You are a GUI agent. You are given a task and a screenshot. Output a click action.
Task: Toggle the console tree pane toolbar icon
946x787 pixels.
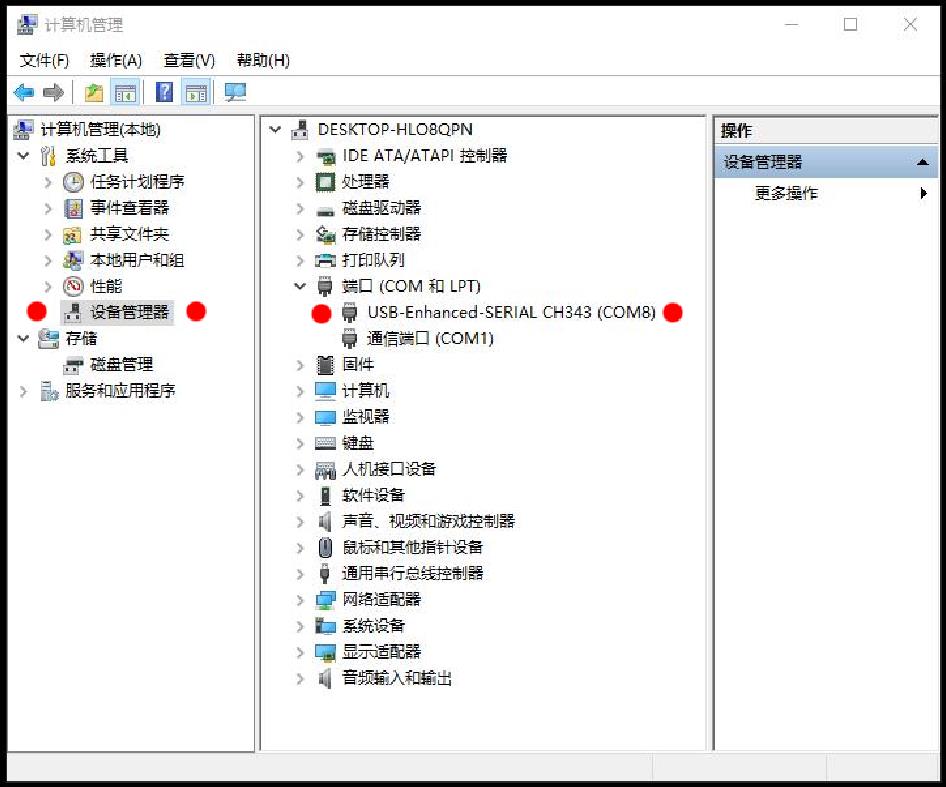coord(125,92)
